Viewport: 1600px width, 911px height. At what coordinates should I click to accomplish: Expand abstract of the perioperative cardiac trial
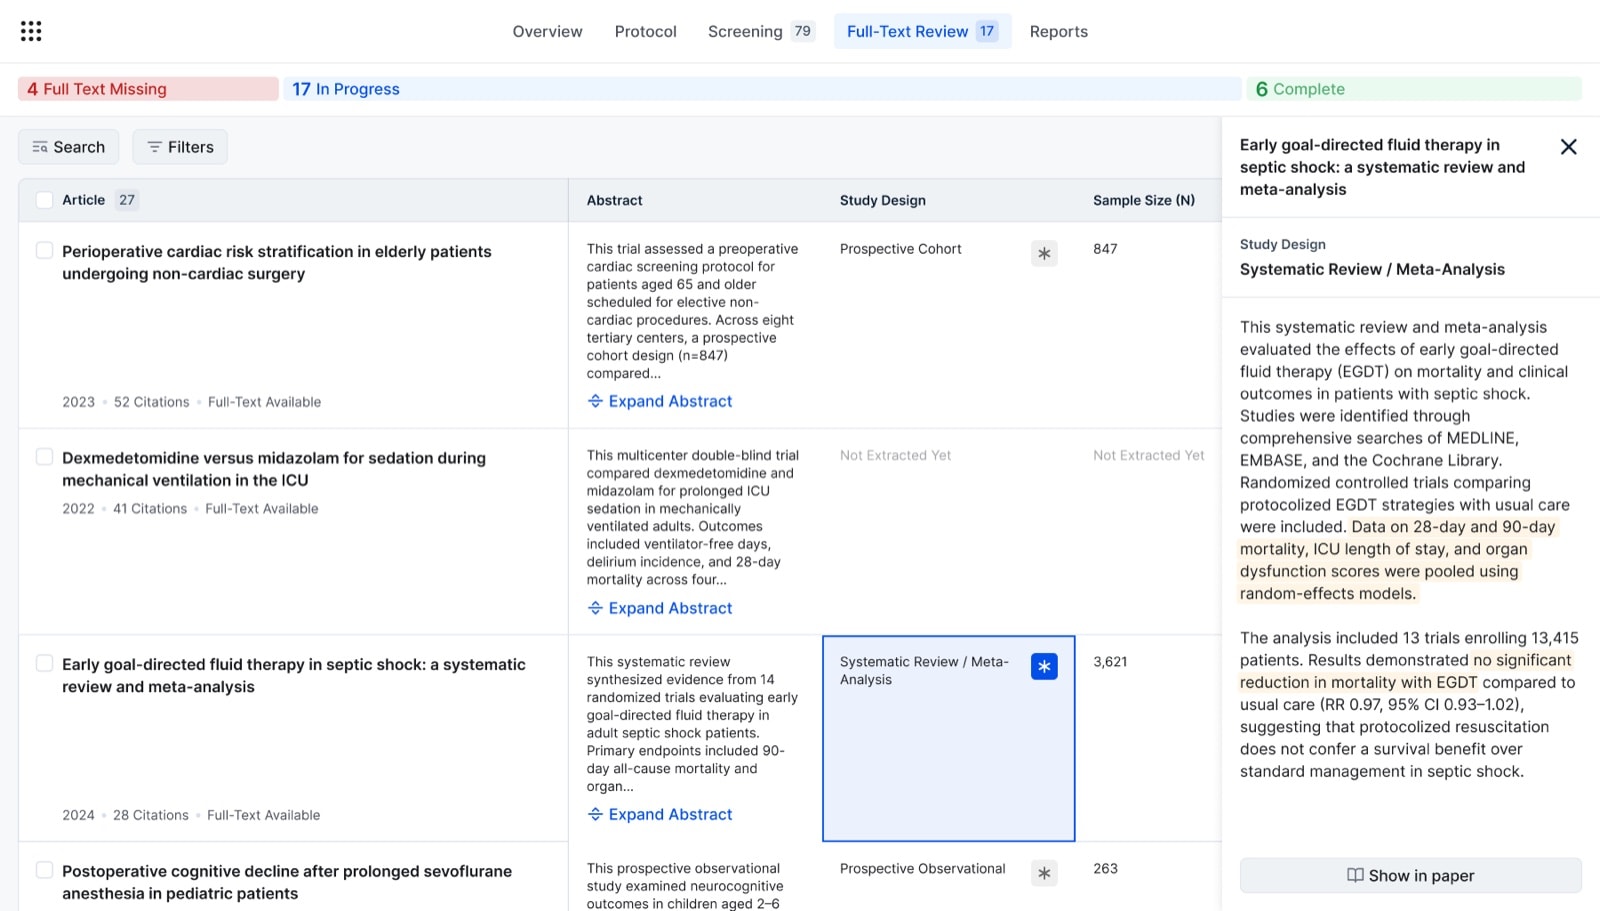click(x=660, y=401)
